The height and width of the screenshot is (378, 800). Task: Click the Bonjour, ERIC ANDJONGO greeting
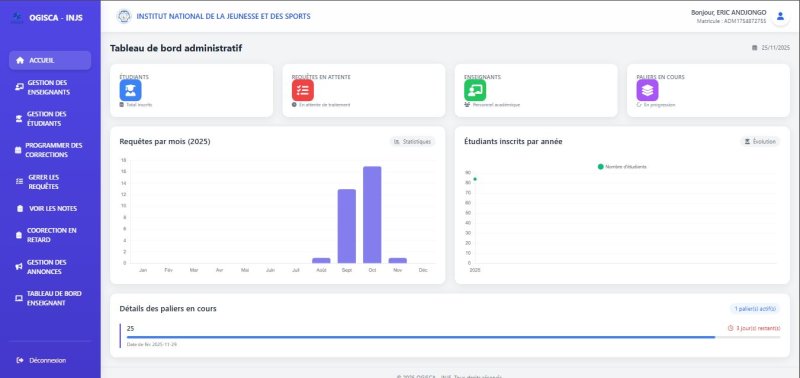[729, 12]
